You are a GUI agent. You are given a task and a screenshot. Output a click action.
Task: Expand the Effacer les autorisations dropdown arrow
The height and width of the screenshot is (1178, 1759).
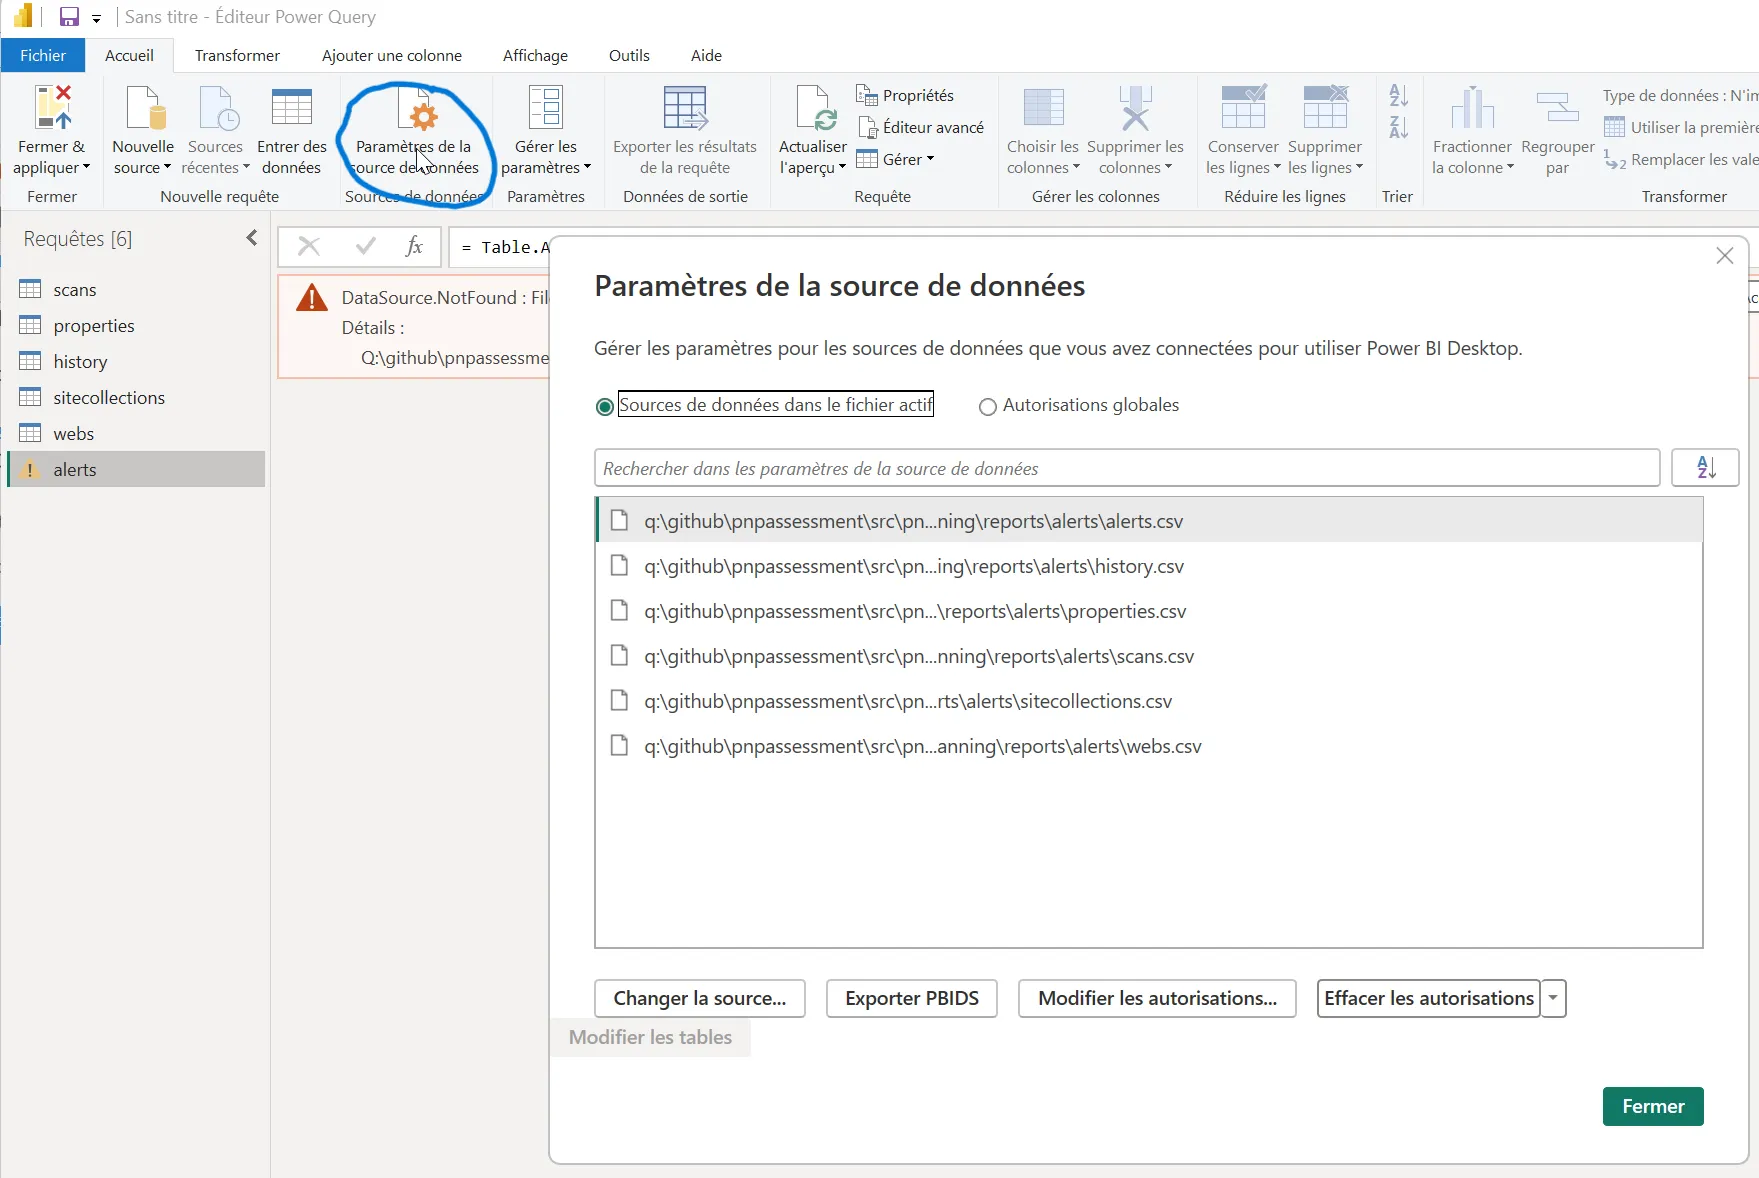[x=1553, y=998]
